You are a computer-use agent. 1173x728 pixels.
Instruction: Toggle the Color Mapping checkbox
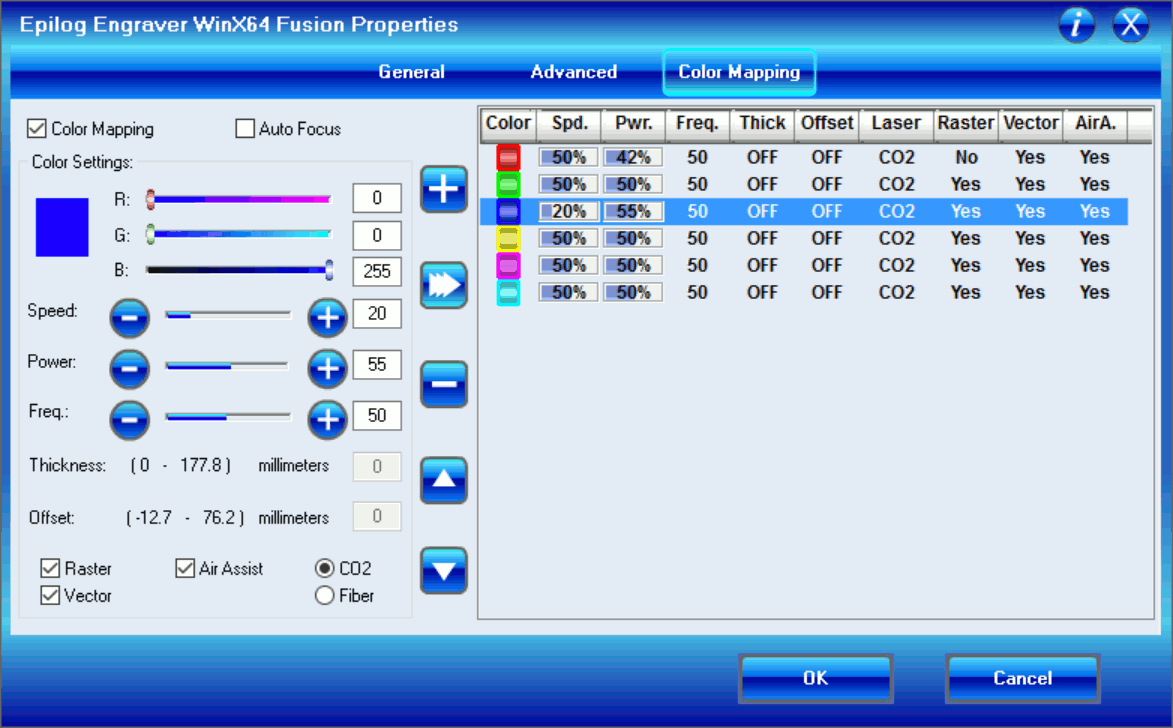(37, 129)
